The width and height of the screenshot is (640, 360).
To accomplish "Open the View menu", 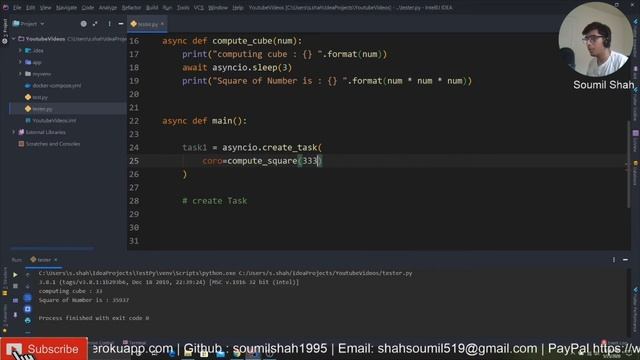I will point(45,7).
